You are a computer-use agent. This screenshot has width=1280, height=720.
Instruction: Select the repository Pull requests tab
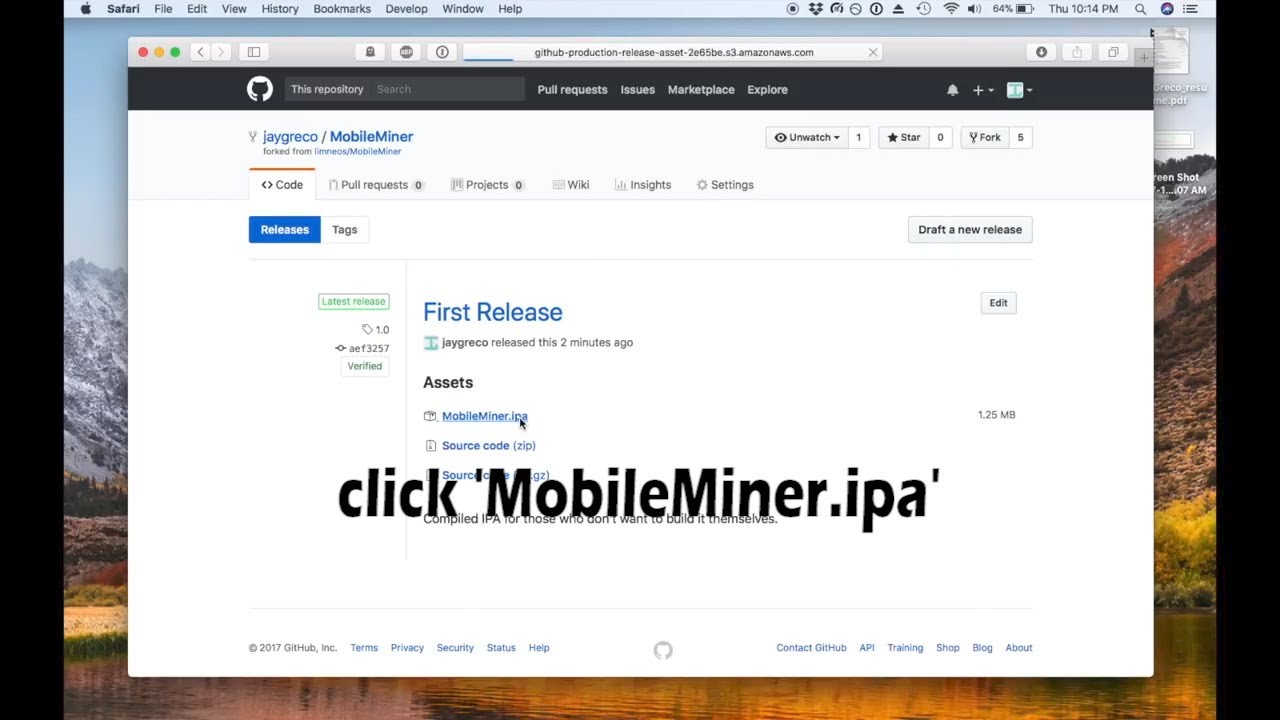tap(376, 185)
